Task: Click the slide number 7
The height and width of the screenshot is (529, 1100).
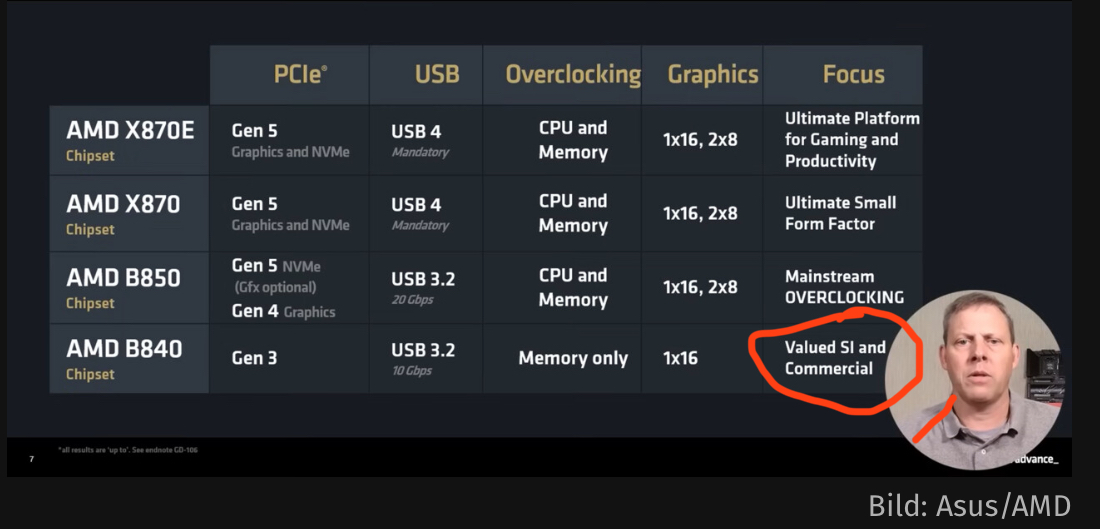Action: (32, 460)
